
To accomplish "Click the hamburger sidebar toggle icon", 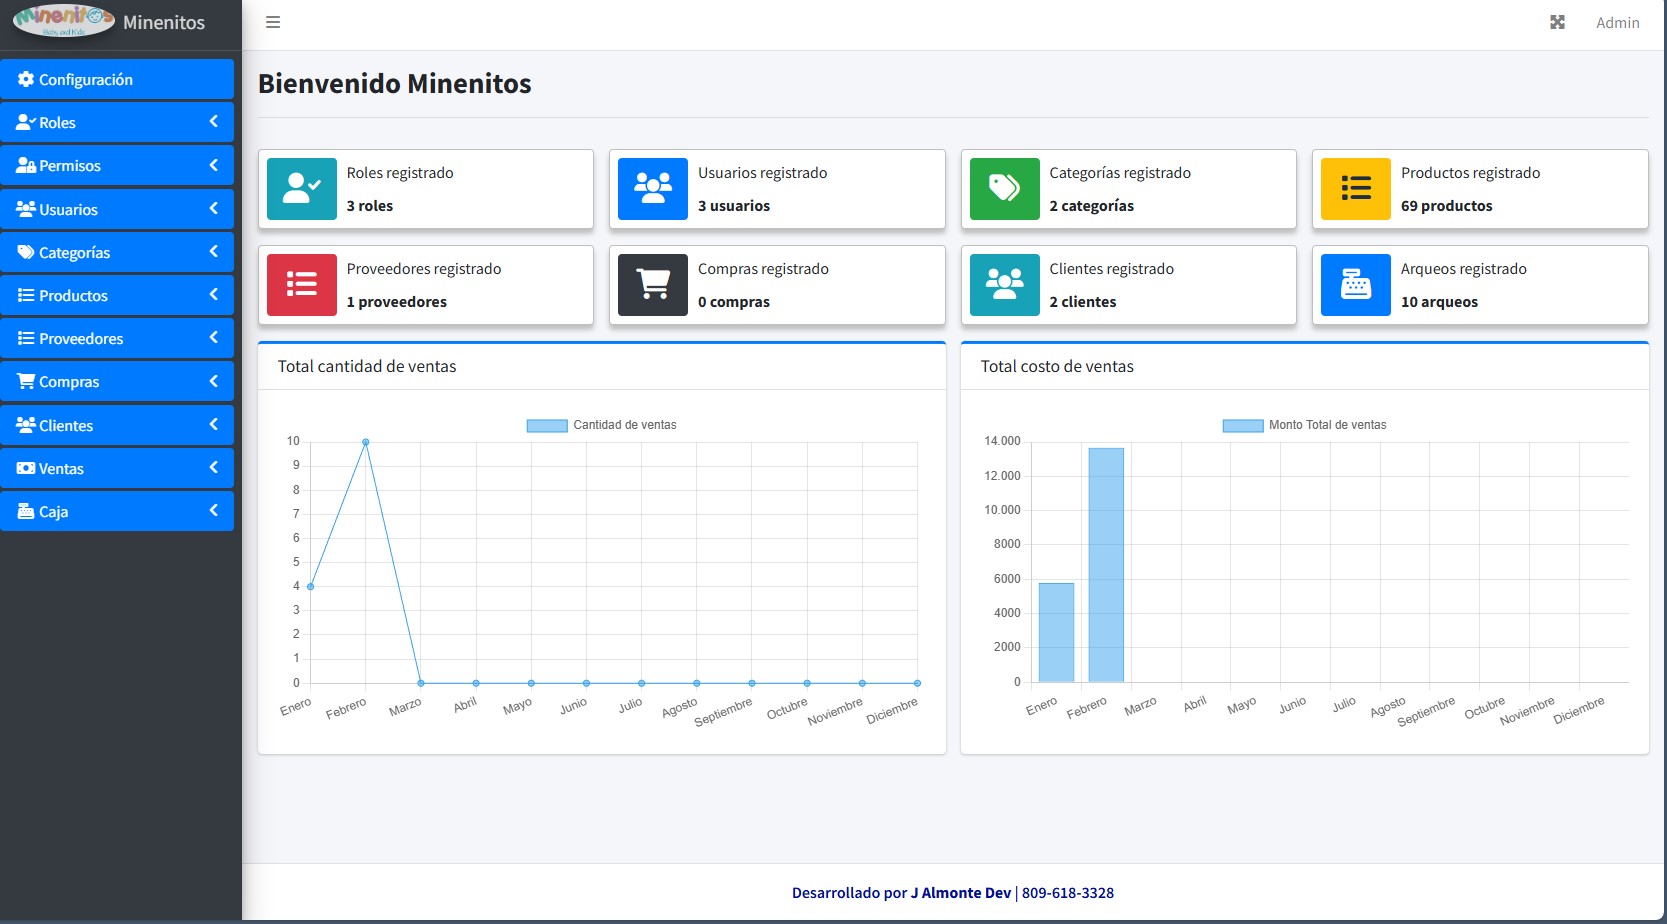I will (x=273, y=22).
